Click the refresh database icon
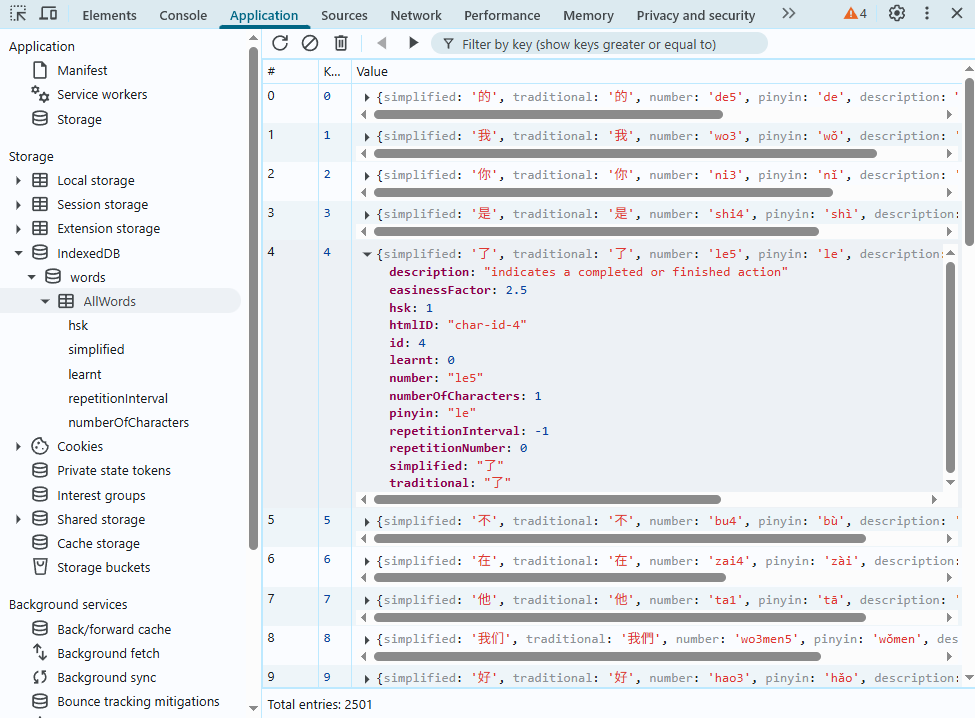 [x=280, y=43]
